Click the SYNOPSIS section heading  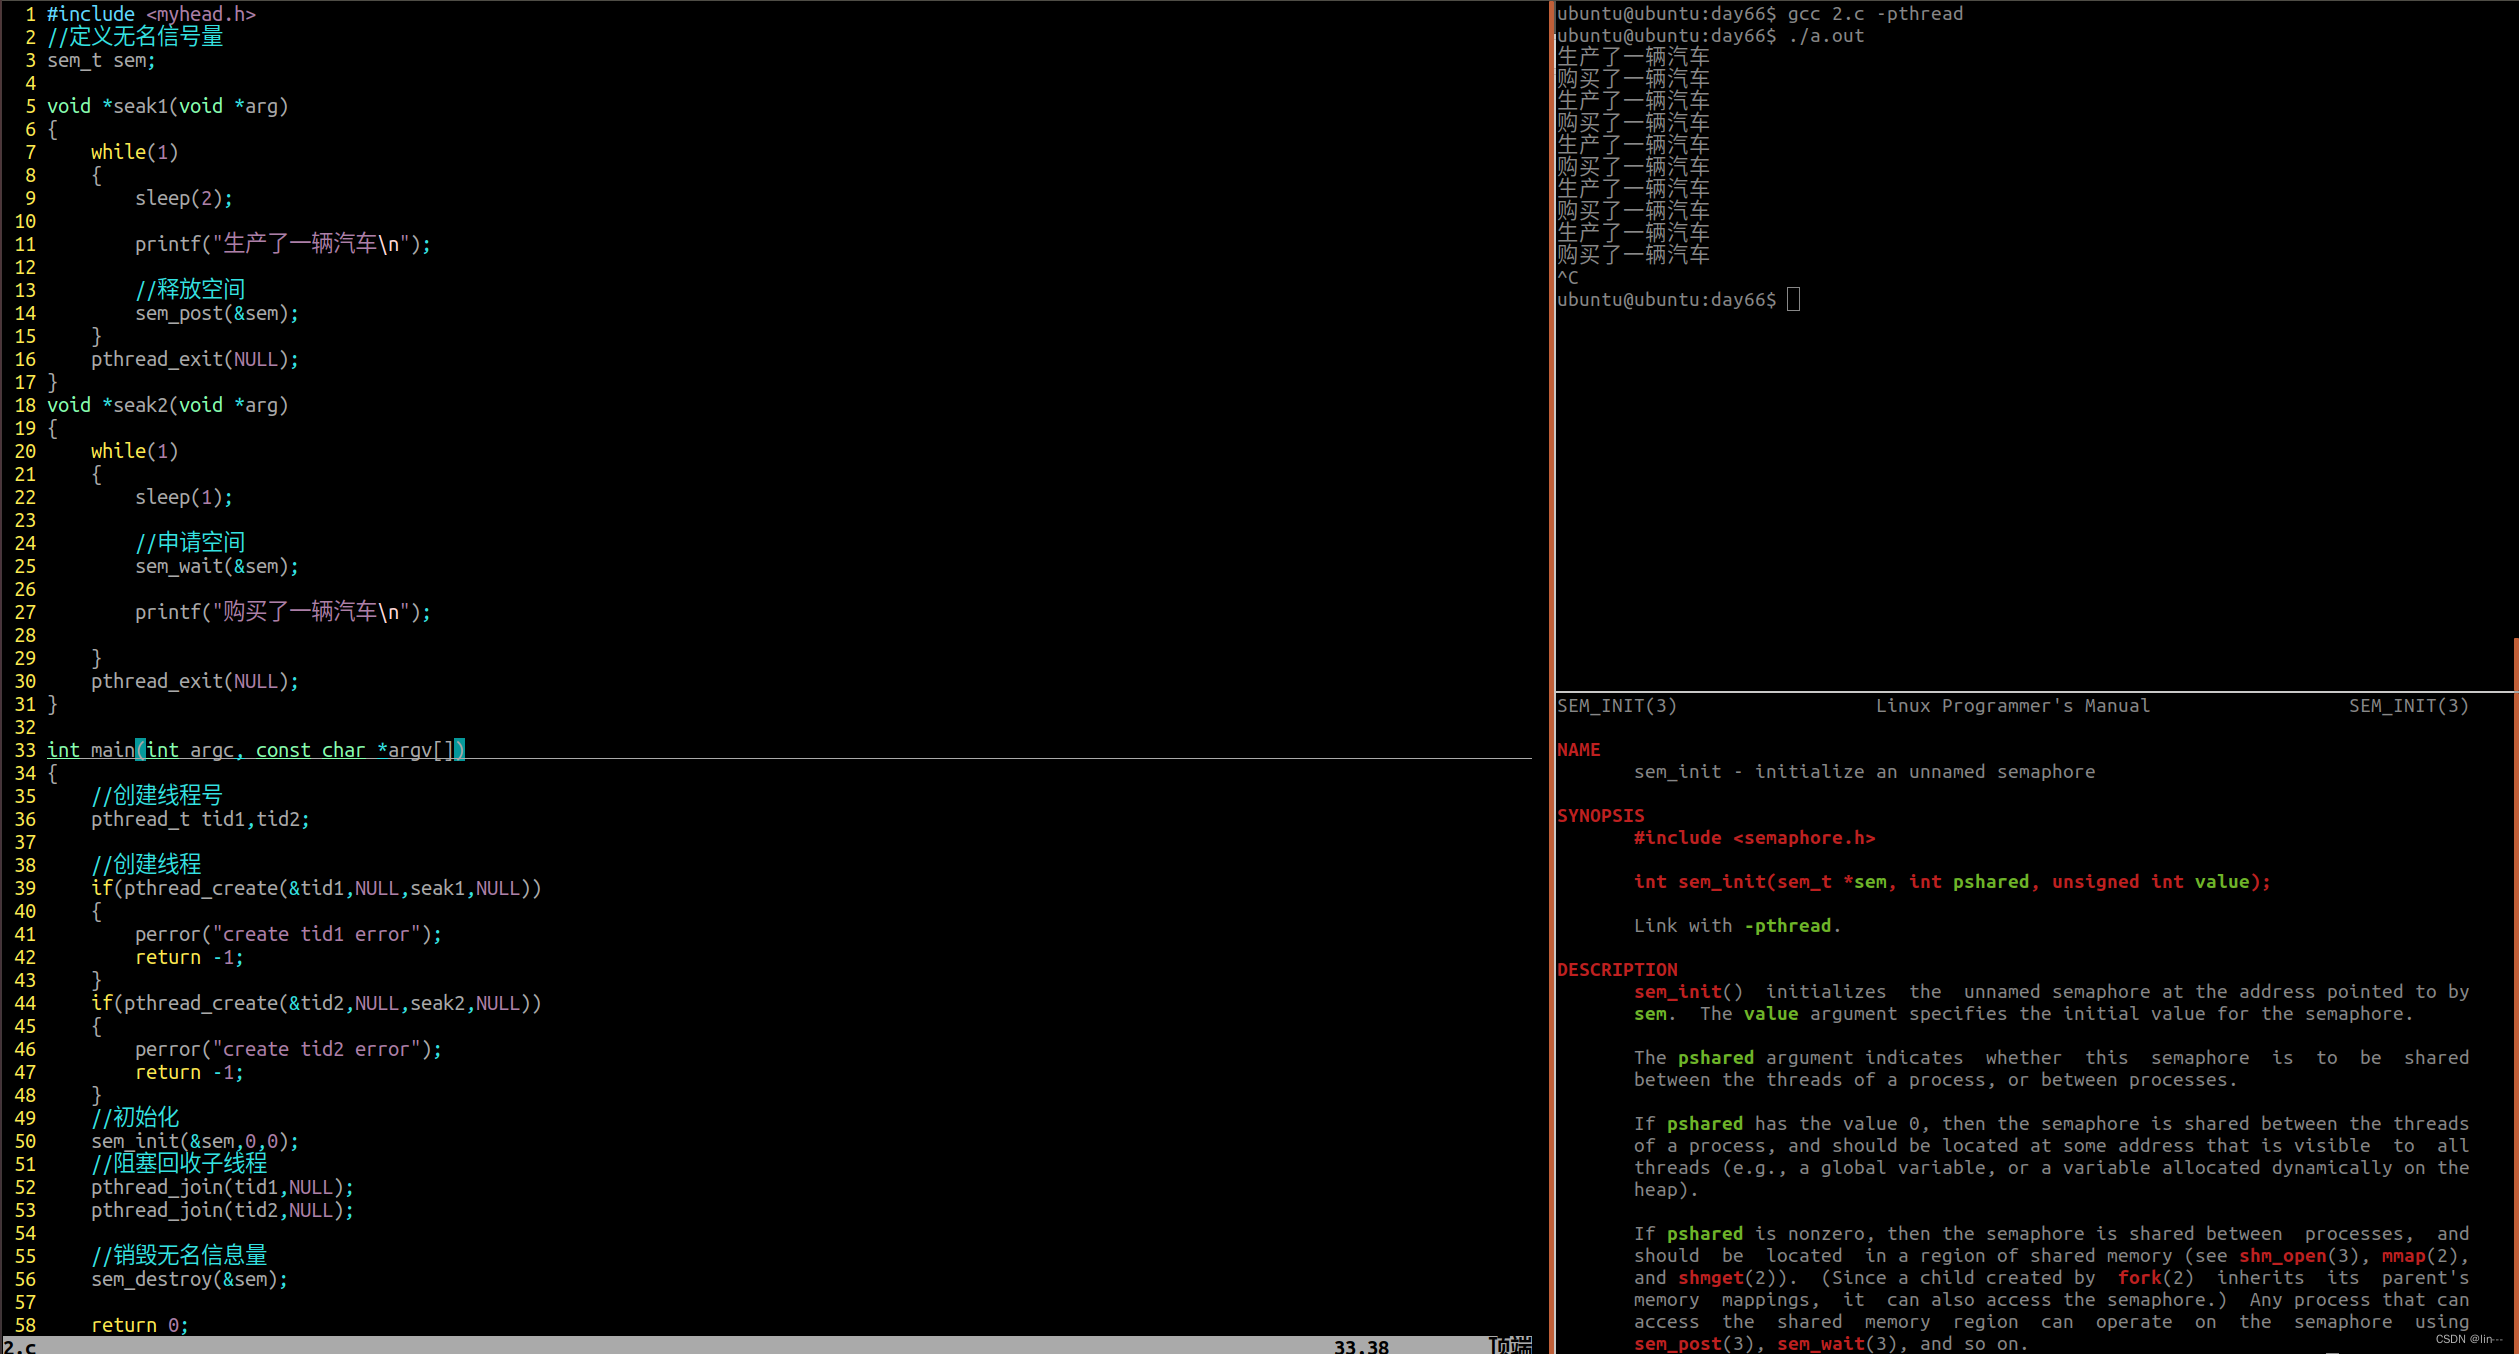point(1600,815)
